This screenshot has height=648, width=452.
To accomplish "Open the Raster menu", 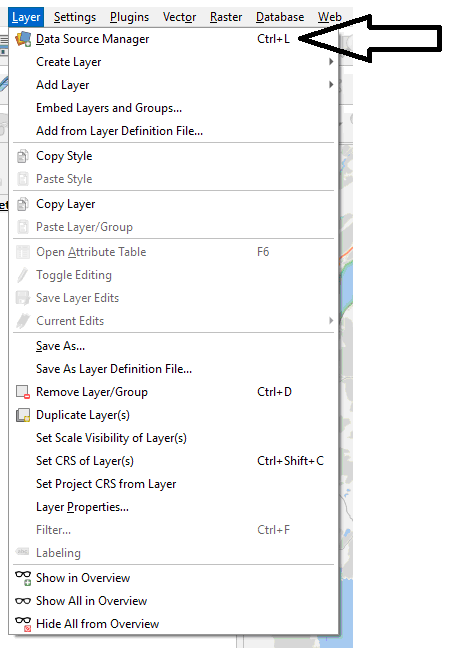I will point(226,17).
